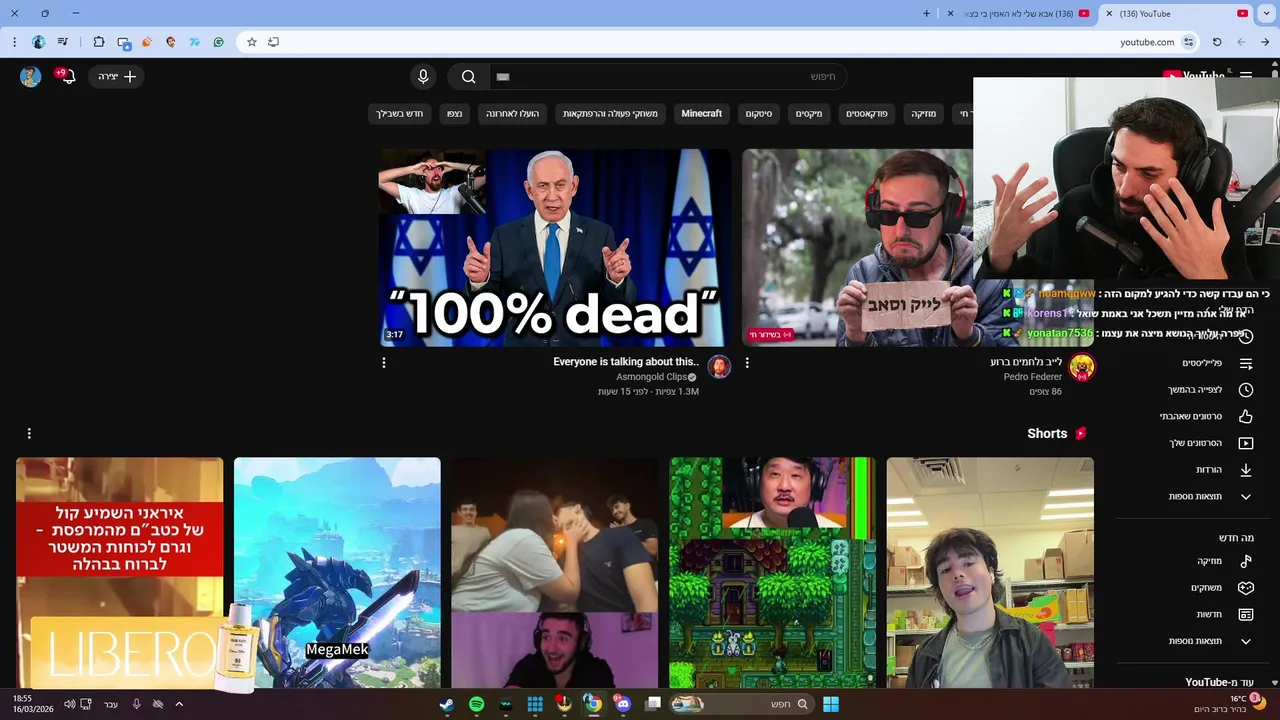1280x720 pixels.
Task: Click the Grammarly extension icon
Action: tap(219, 42)
